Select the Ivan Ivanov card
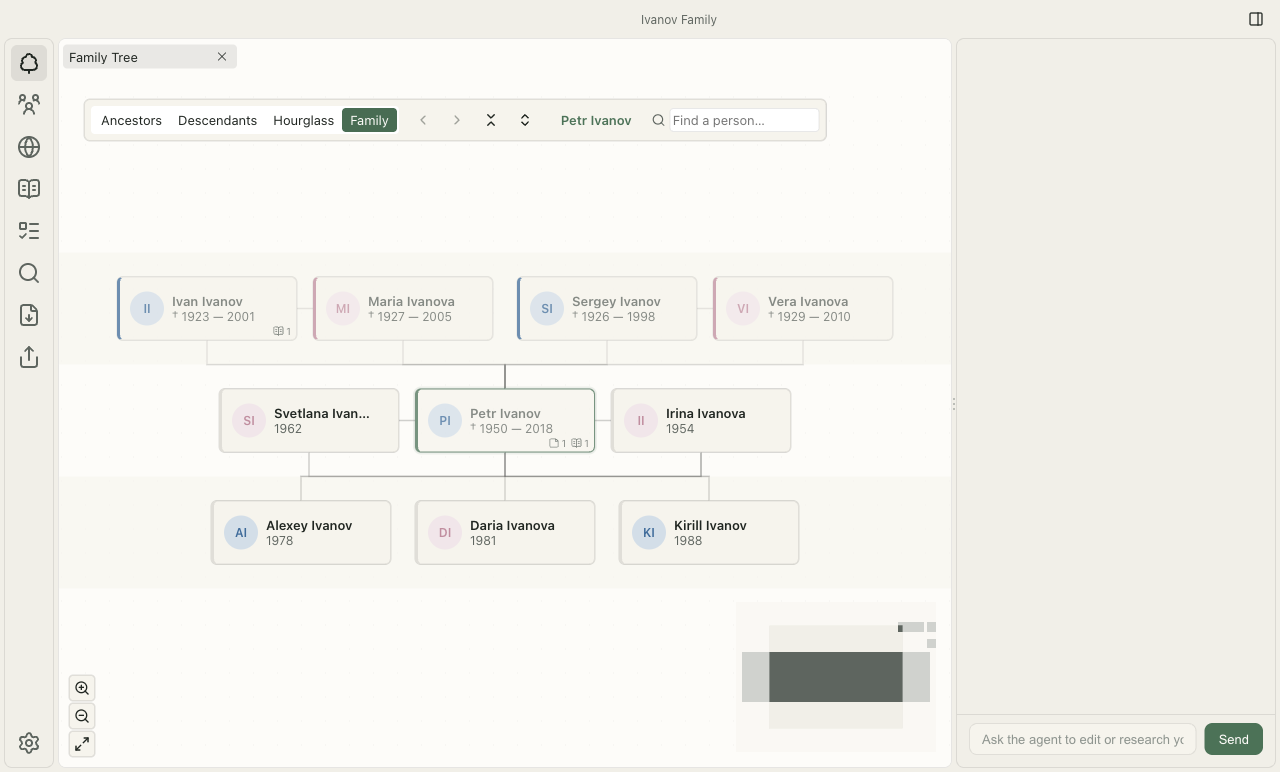 click(x=207, y=309)
